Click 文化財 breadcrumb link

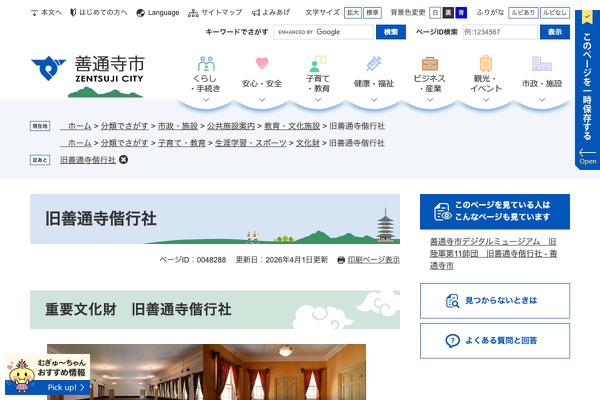click(308, 143)
